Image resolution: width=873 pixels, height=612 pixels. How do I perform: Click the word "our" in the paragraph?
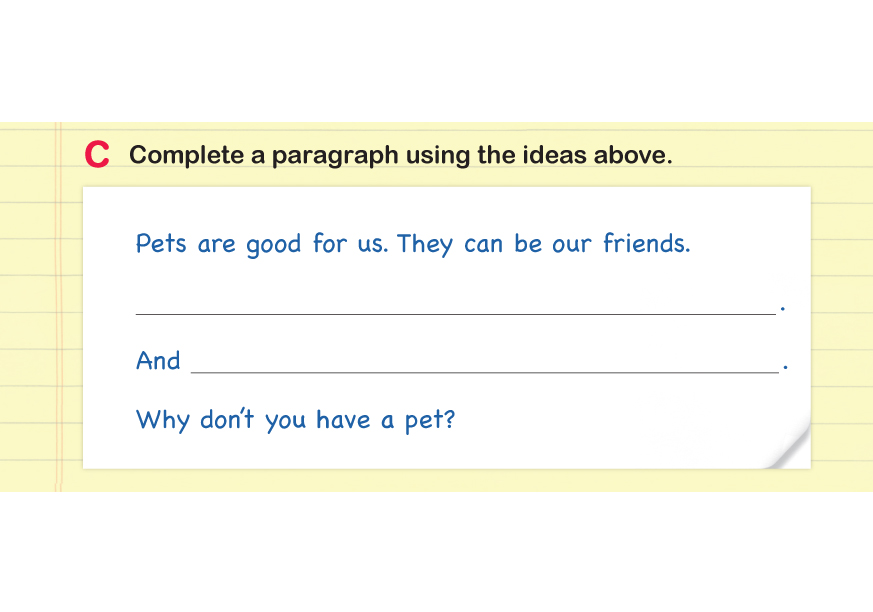(572, 245)
